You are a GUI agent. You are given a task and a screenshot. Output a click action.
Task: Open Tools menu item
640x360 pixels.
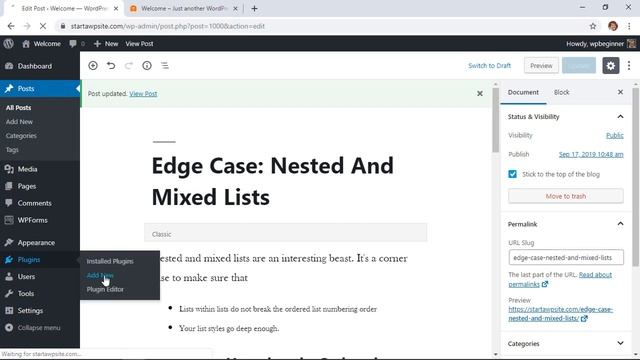pyautogui.click(x=26, y=293)
